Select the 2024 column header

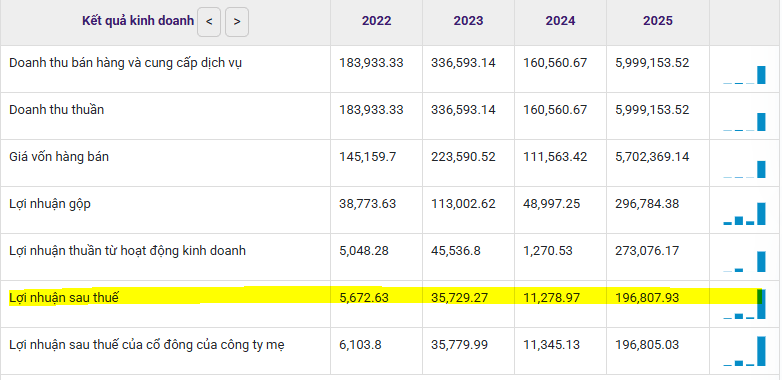point(560,21)
